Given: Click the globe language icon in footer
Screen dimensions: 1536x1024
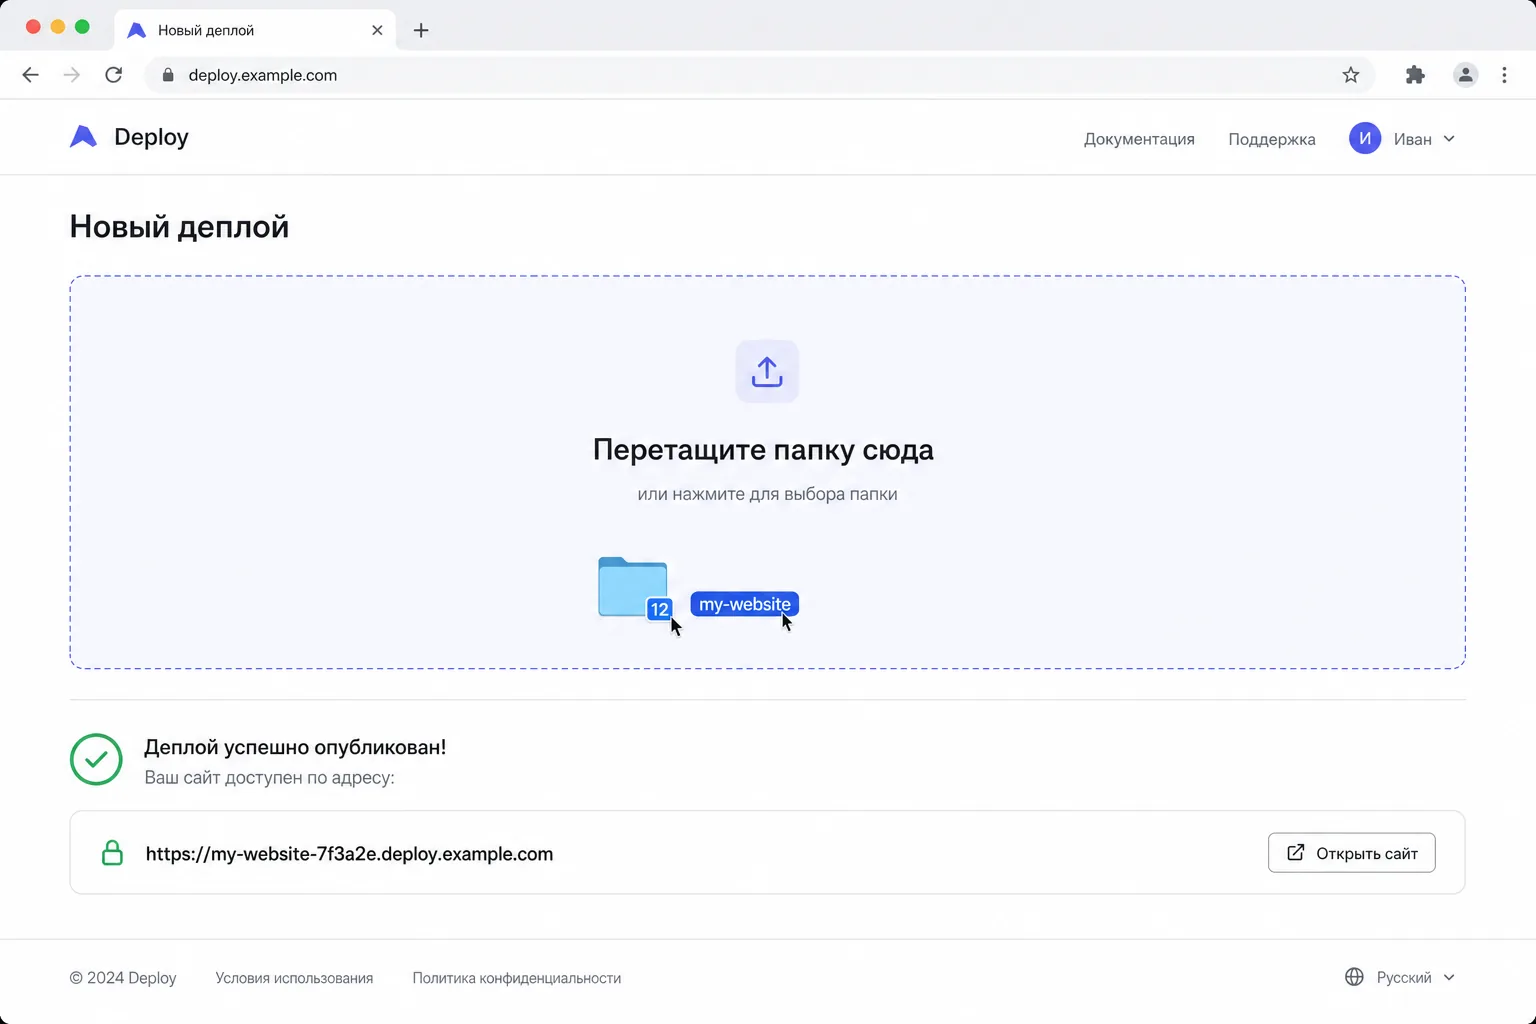Looking at the screenshot, I should click(x=1354, y=977).
